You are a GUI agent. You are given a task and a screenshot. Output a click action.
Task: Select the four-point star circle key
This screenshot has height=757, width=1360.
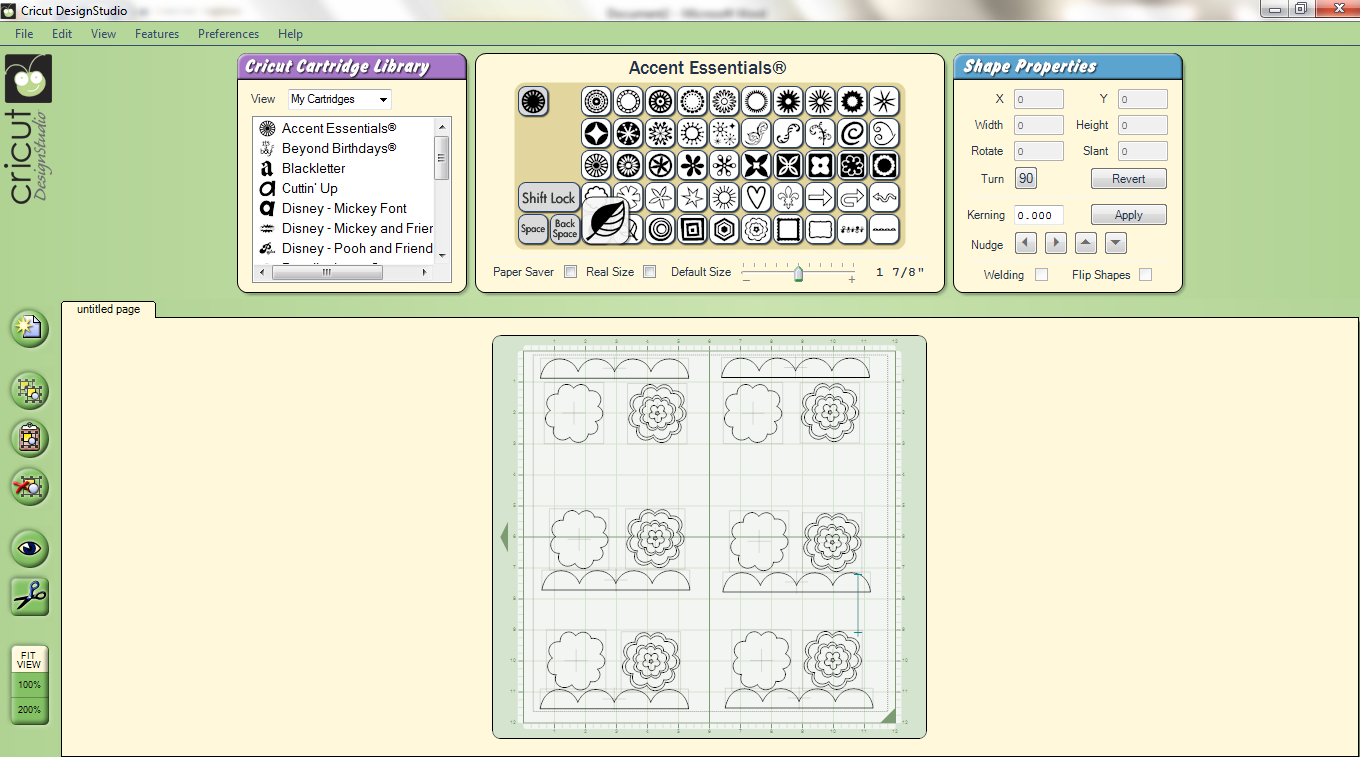(596, 133)
